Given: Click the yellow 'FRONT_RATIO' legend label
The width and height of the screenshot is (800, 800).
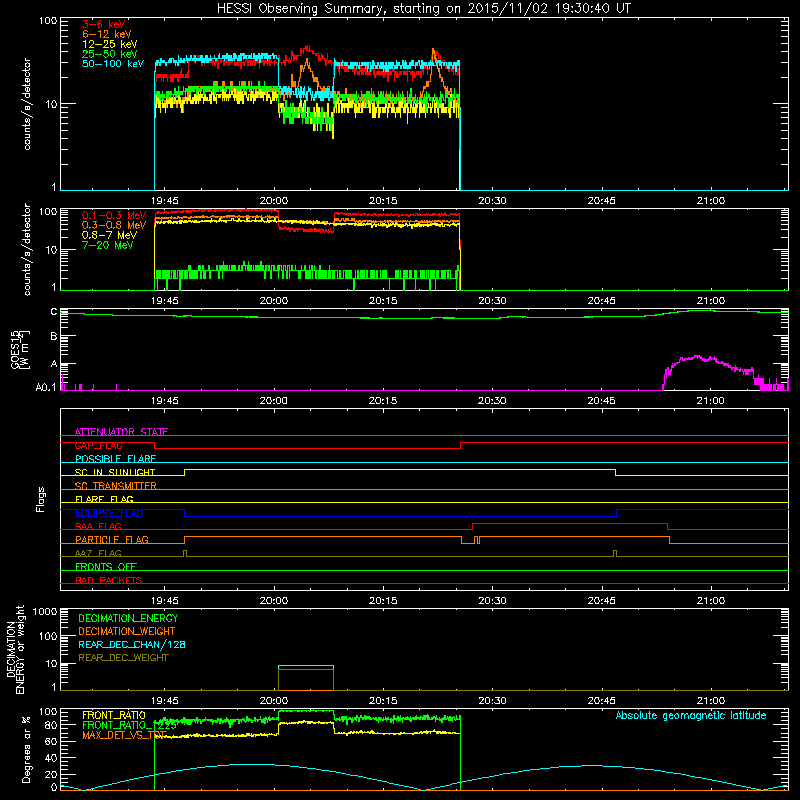Looking at the screenshot, I should click(x=114, y=715).
